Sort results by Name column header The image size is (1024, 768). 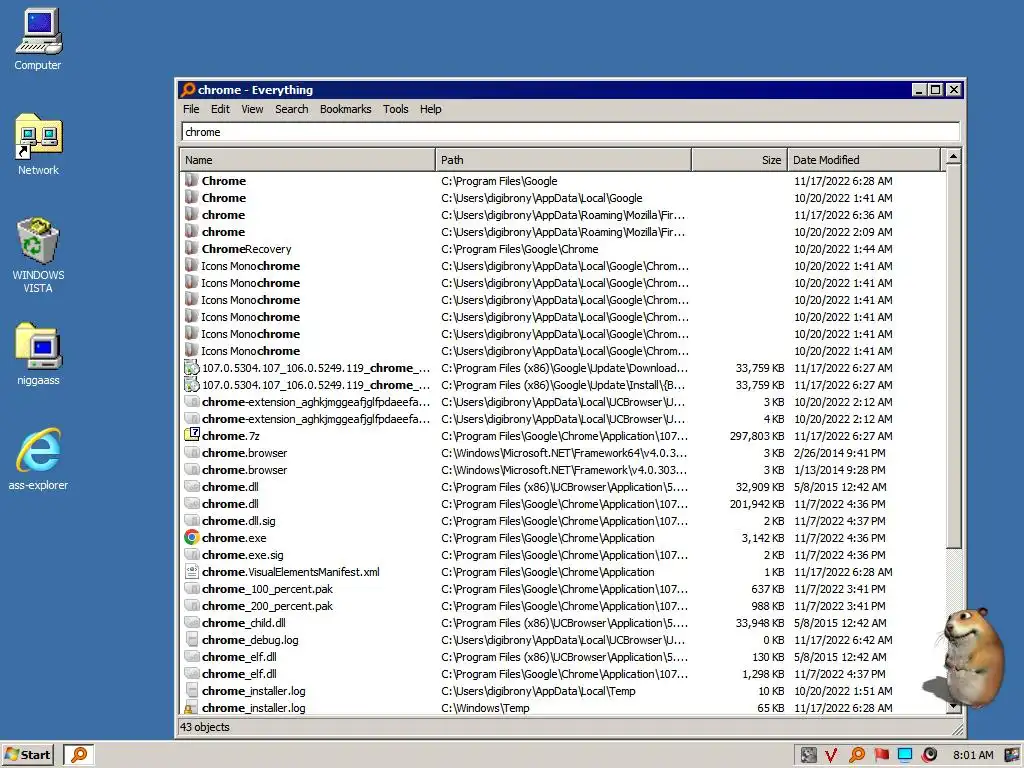pos(308,160)
